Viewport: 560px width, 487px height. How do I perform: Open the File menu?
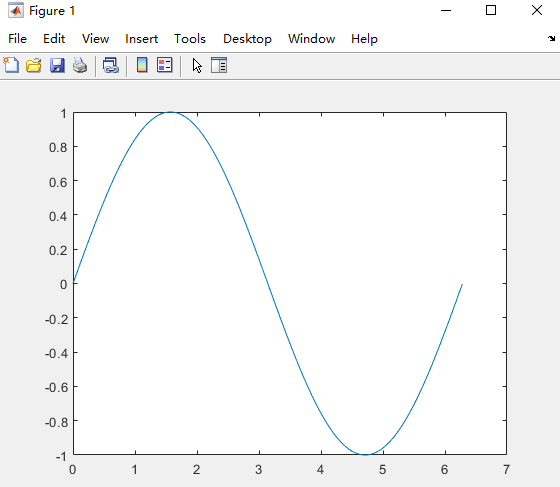17,39
